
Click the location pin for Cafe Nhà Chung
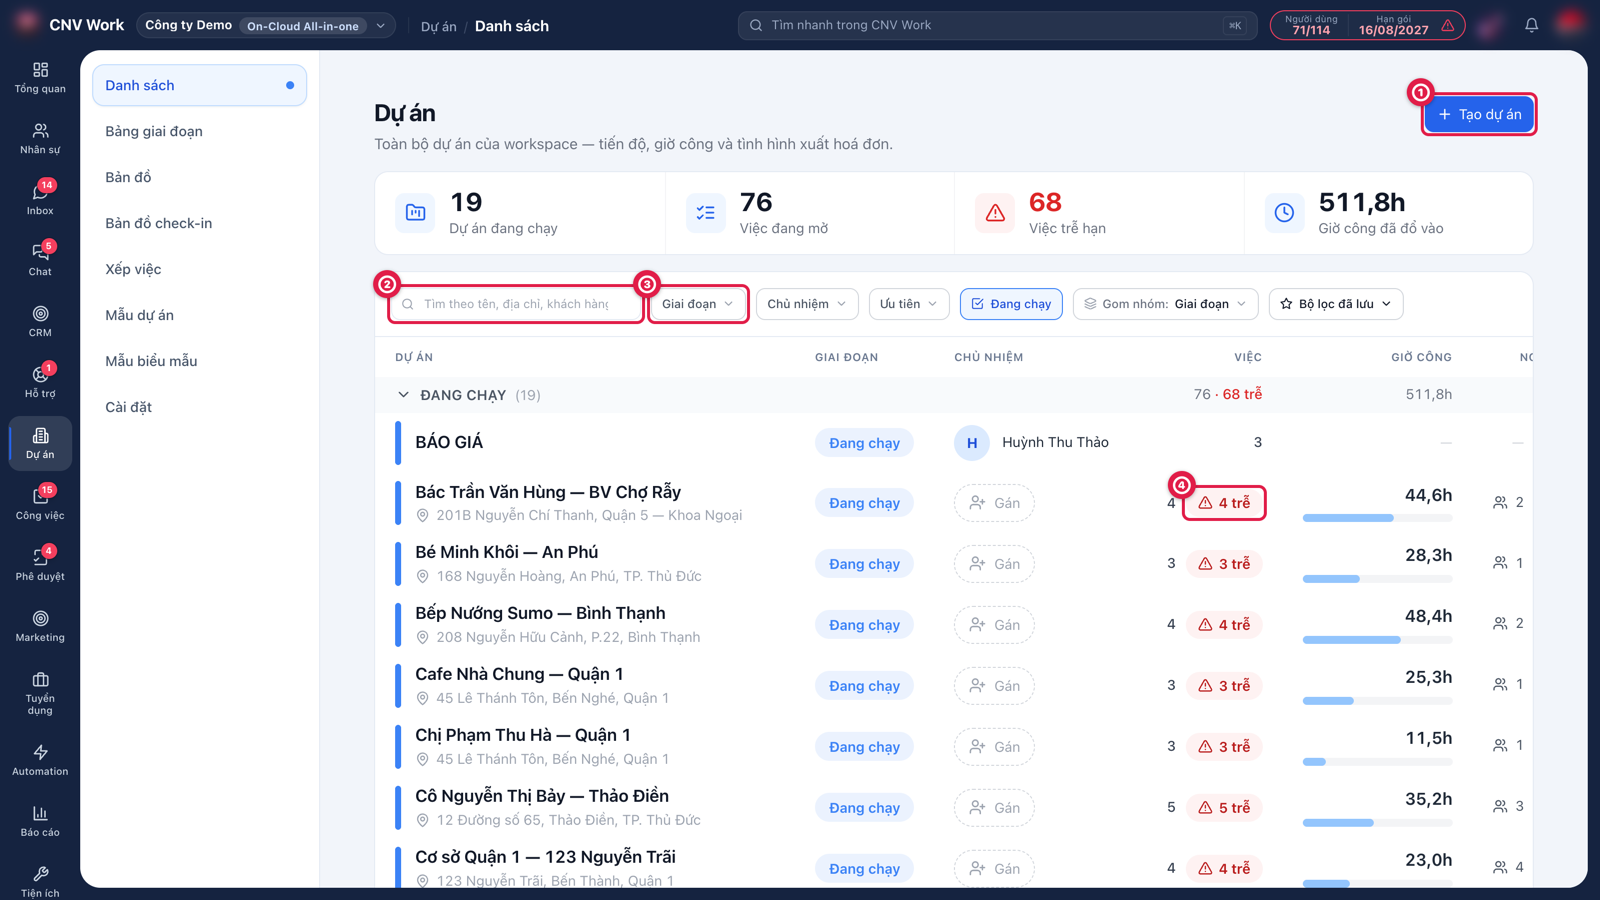coord(423,698)
